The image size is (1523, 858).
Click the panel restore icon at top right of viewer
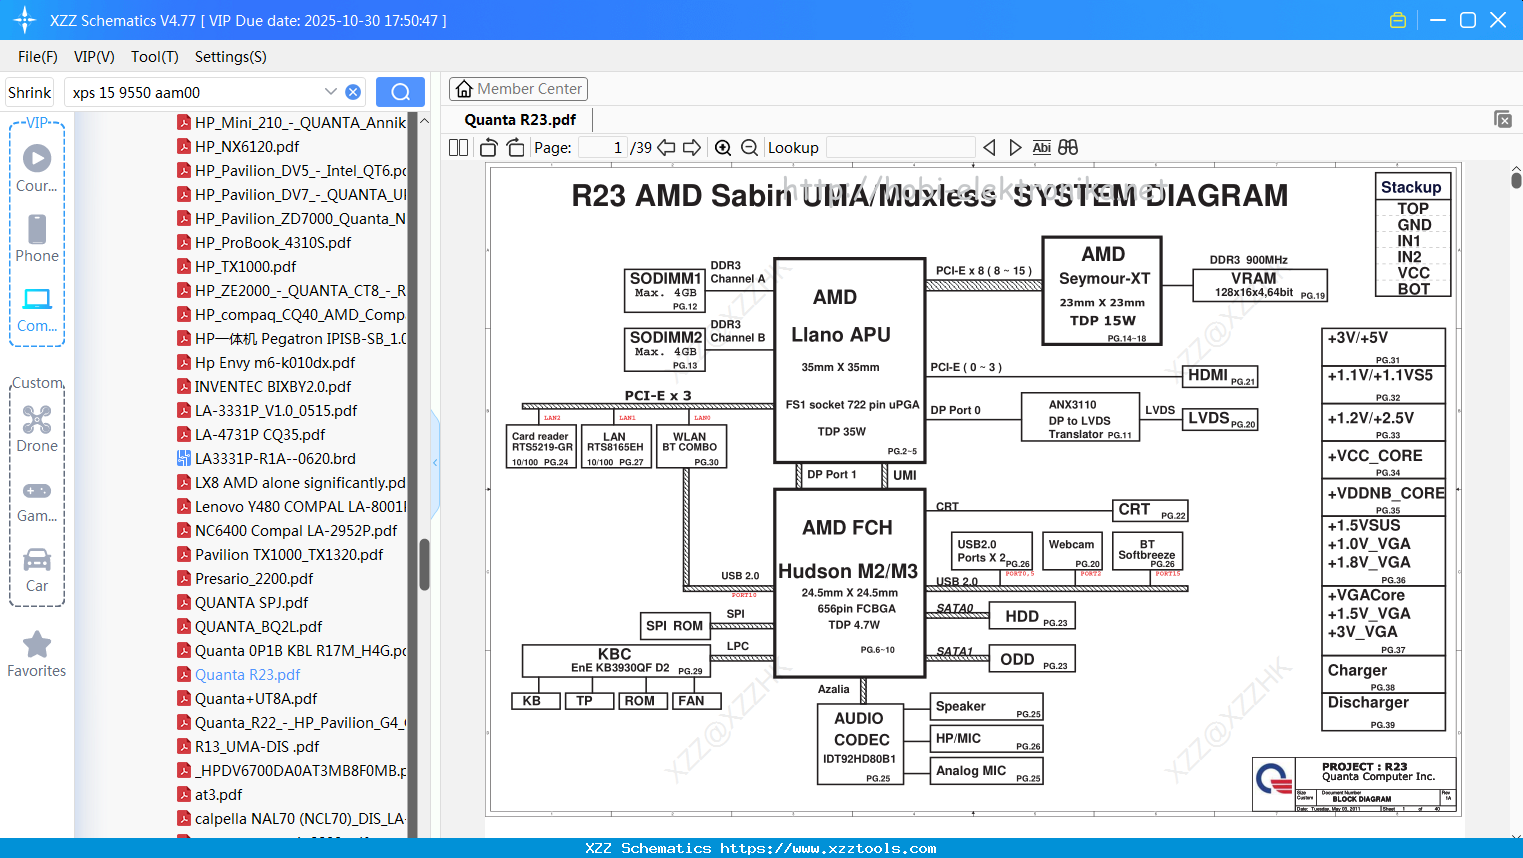(x=1503, y=119)
